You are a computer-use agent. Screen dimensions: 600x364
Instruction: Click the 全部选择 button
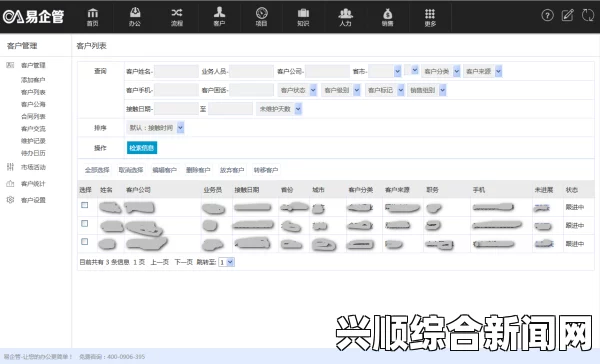[97, 170]
